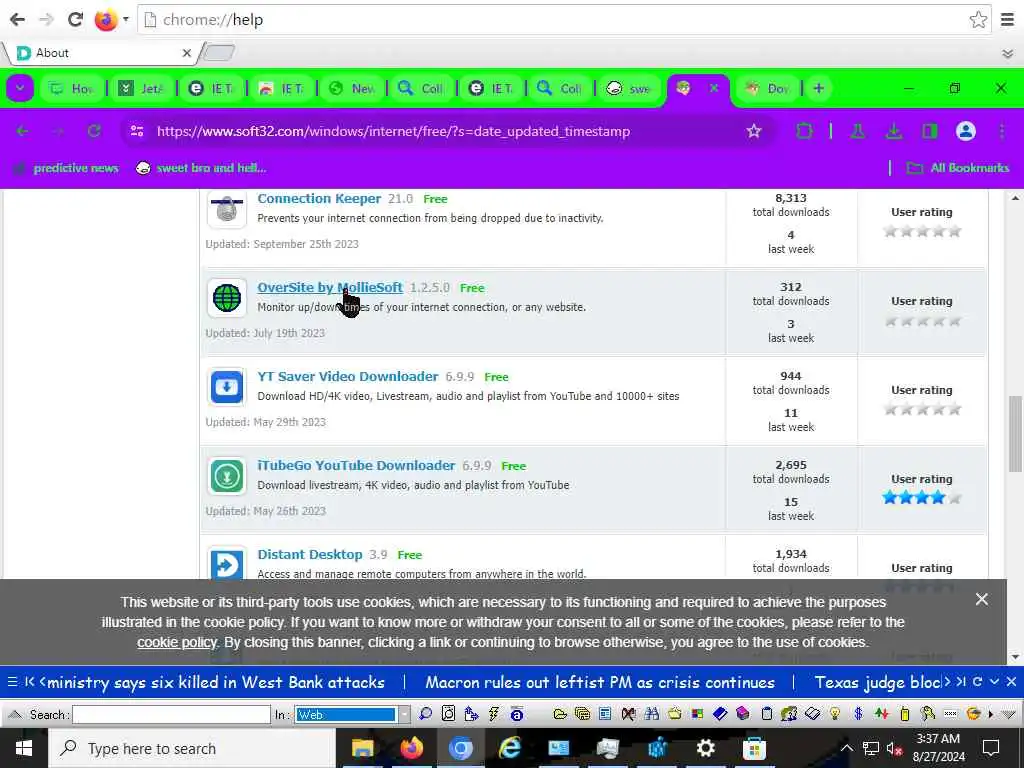Switch to the 'swe' tab
This screenshot has height=768, width=1024.
click(x=628, y=88)
